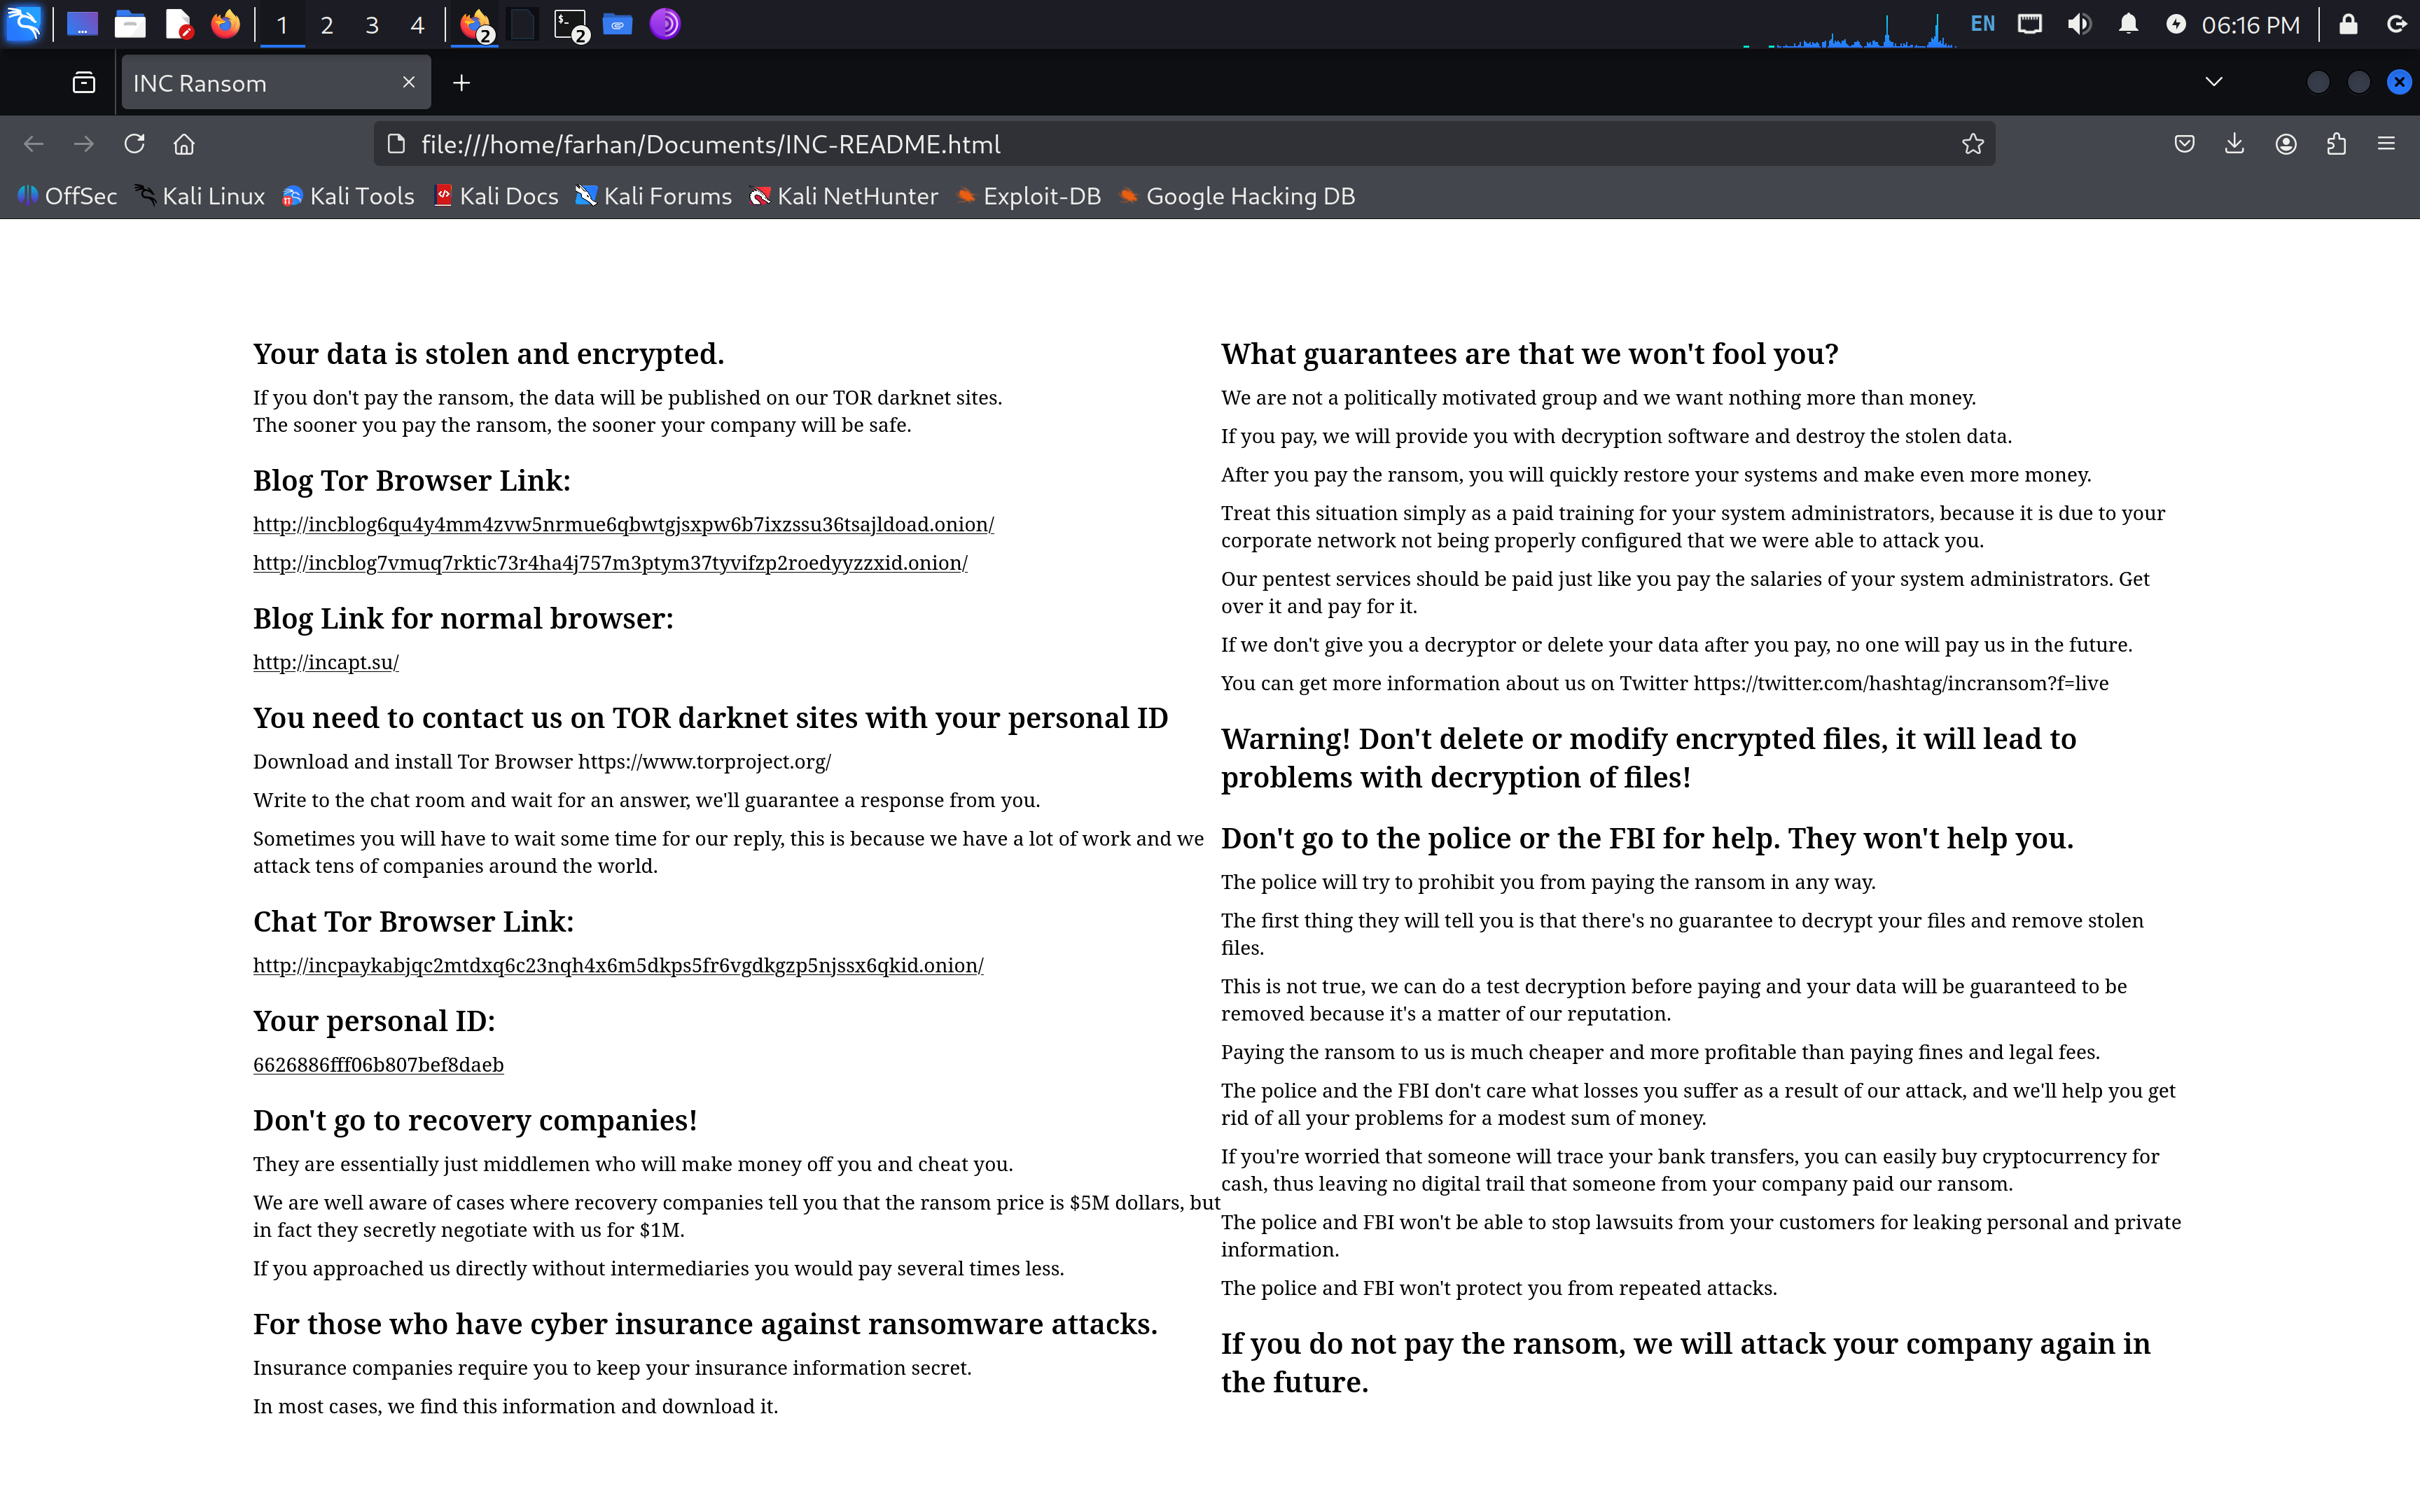Open the extensions puzzle-piece icon
Viewport: 2420px width, 1512px height.
(2336, 143)
